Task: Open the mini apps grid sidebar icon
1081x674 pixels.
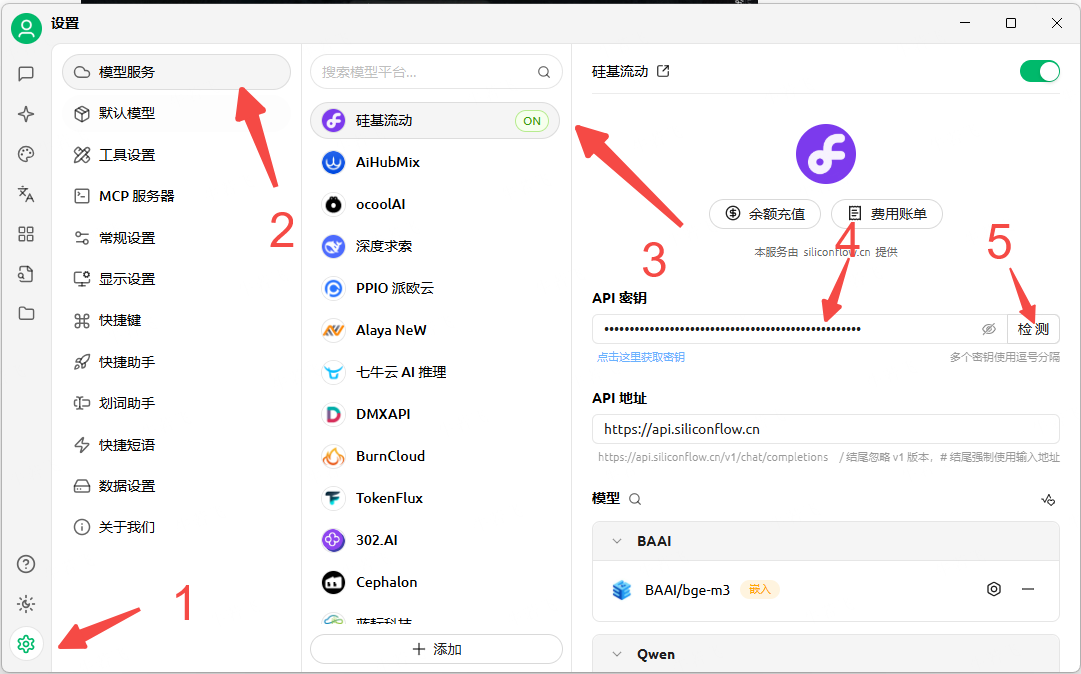Action: [x=26, y=234]
